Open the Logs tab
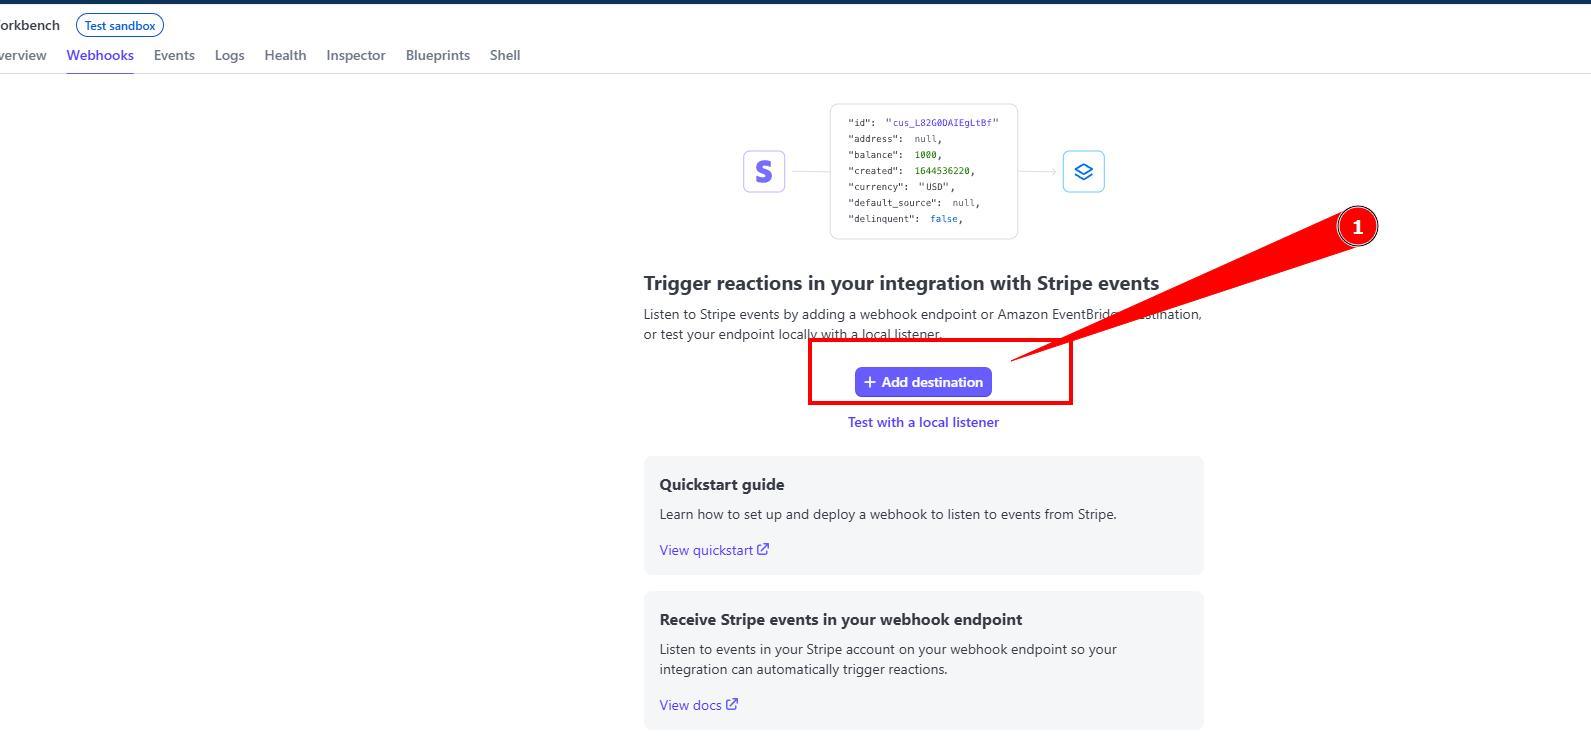 (229, 55)
